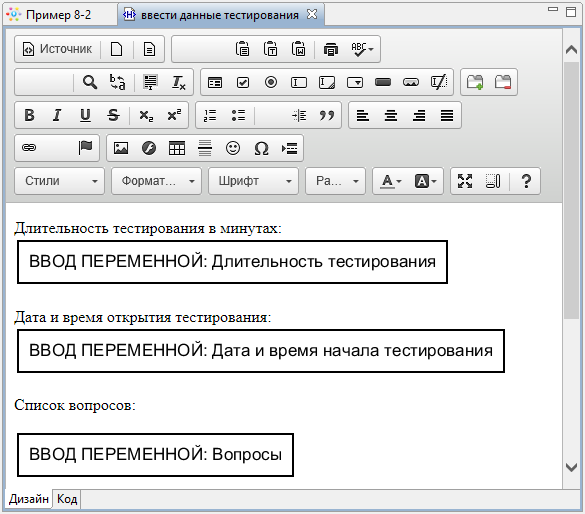Insert smiley emoticon
The width and height of the screenshot is (585, 514).
pos(233,148)
